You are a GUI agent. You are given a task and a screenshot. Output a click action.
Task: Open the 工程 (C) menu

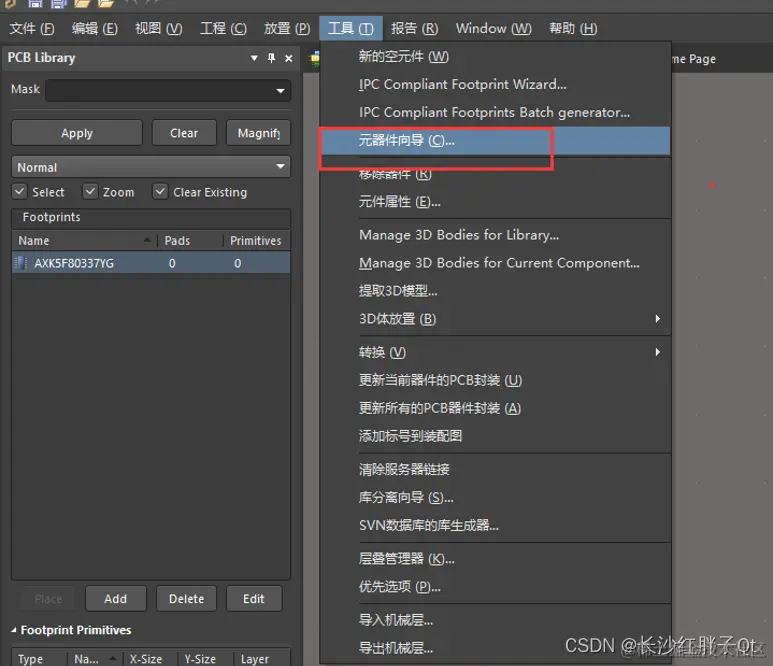tap(223, 29)
